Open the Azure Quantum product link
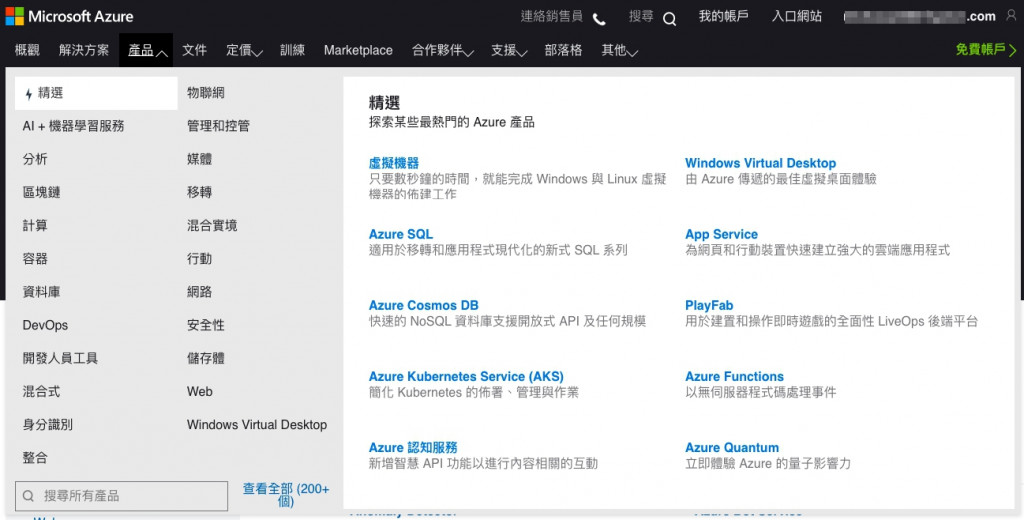The image size is (1024, 520). coord(731,448)
